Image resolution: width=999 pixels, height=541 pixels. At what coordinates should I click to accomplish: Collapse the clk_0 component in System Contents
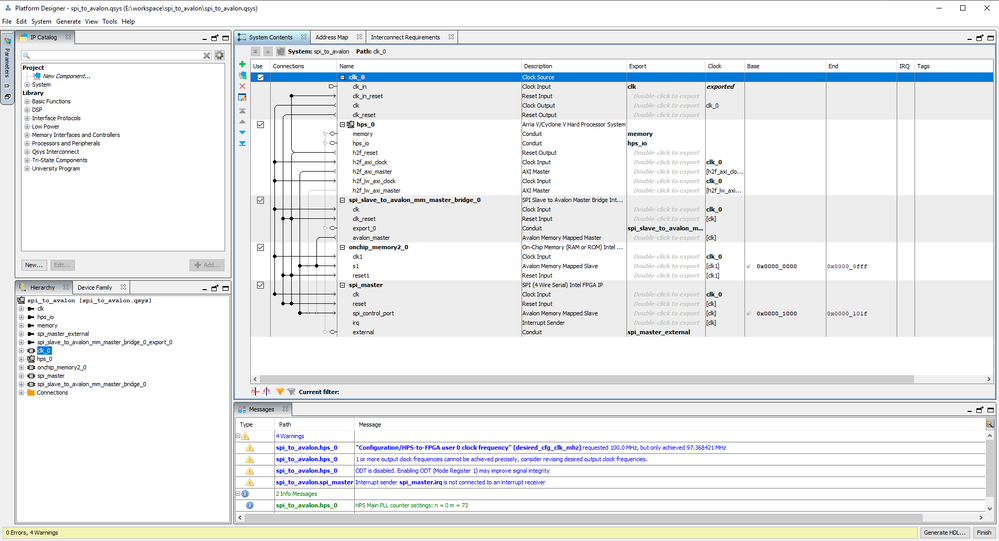(x=343, y=77)
